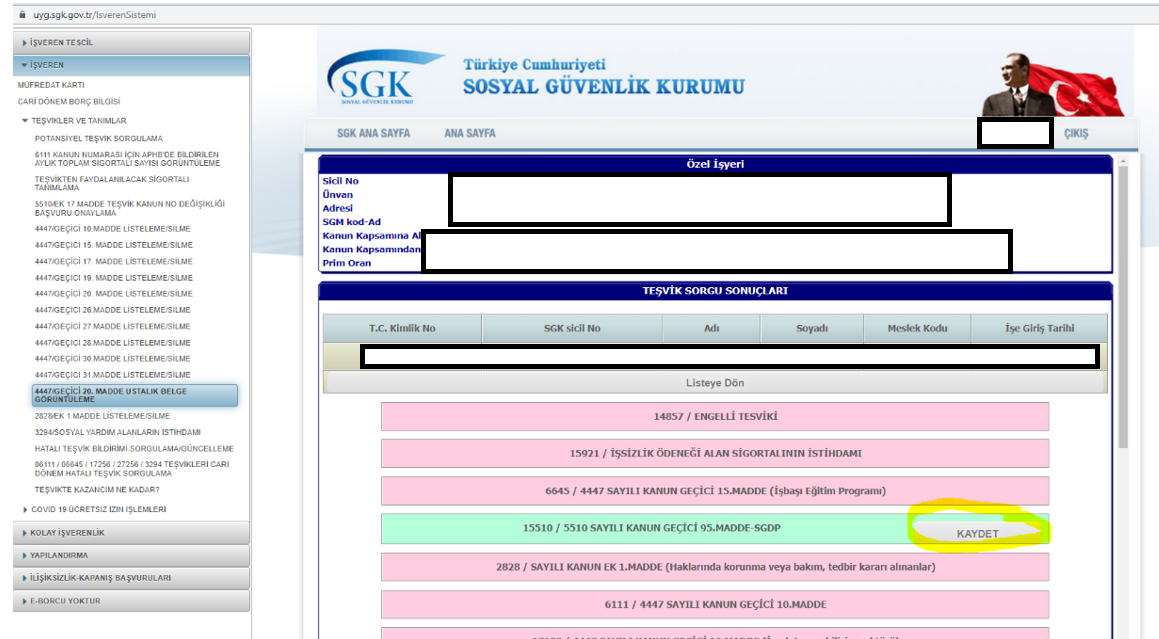Click the SGM kod-Ad label
Viewport: 1159px width, 639px height.
(x=352, y=222)
